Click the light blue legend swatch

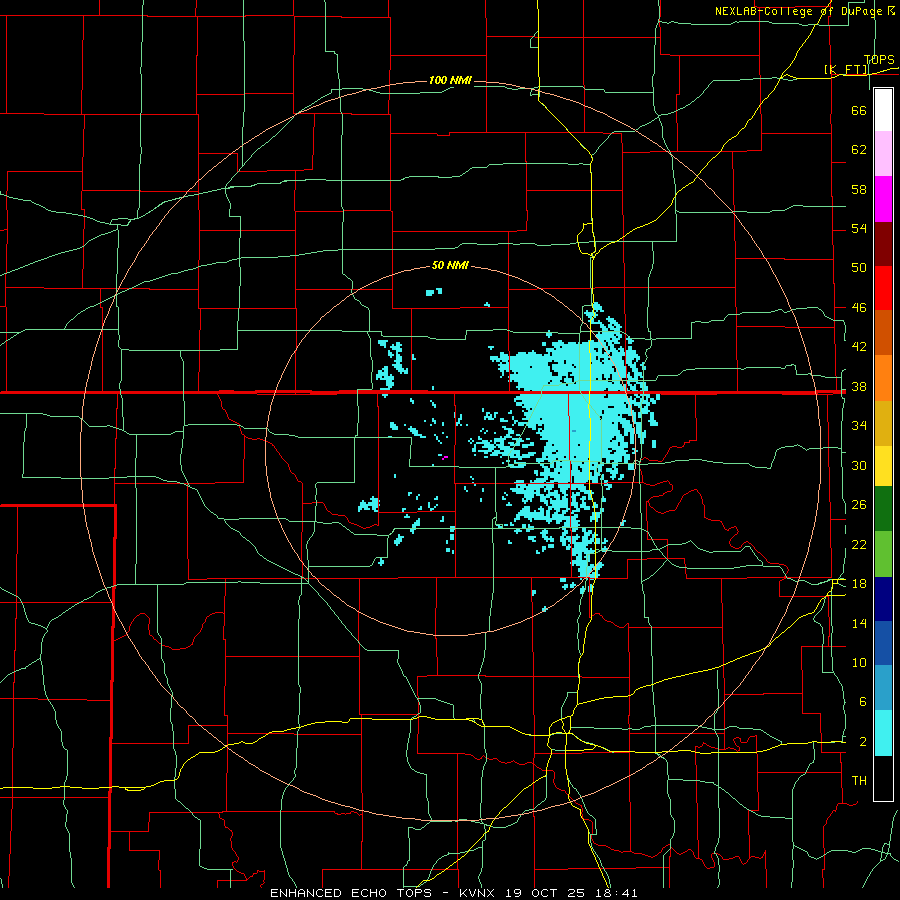(883, 688)
